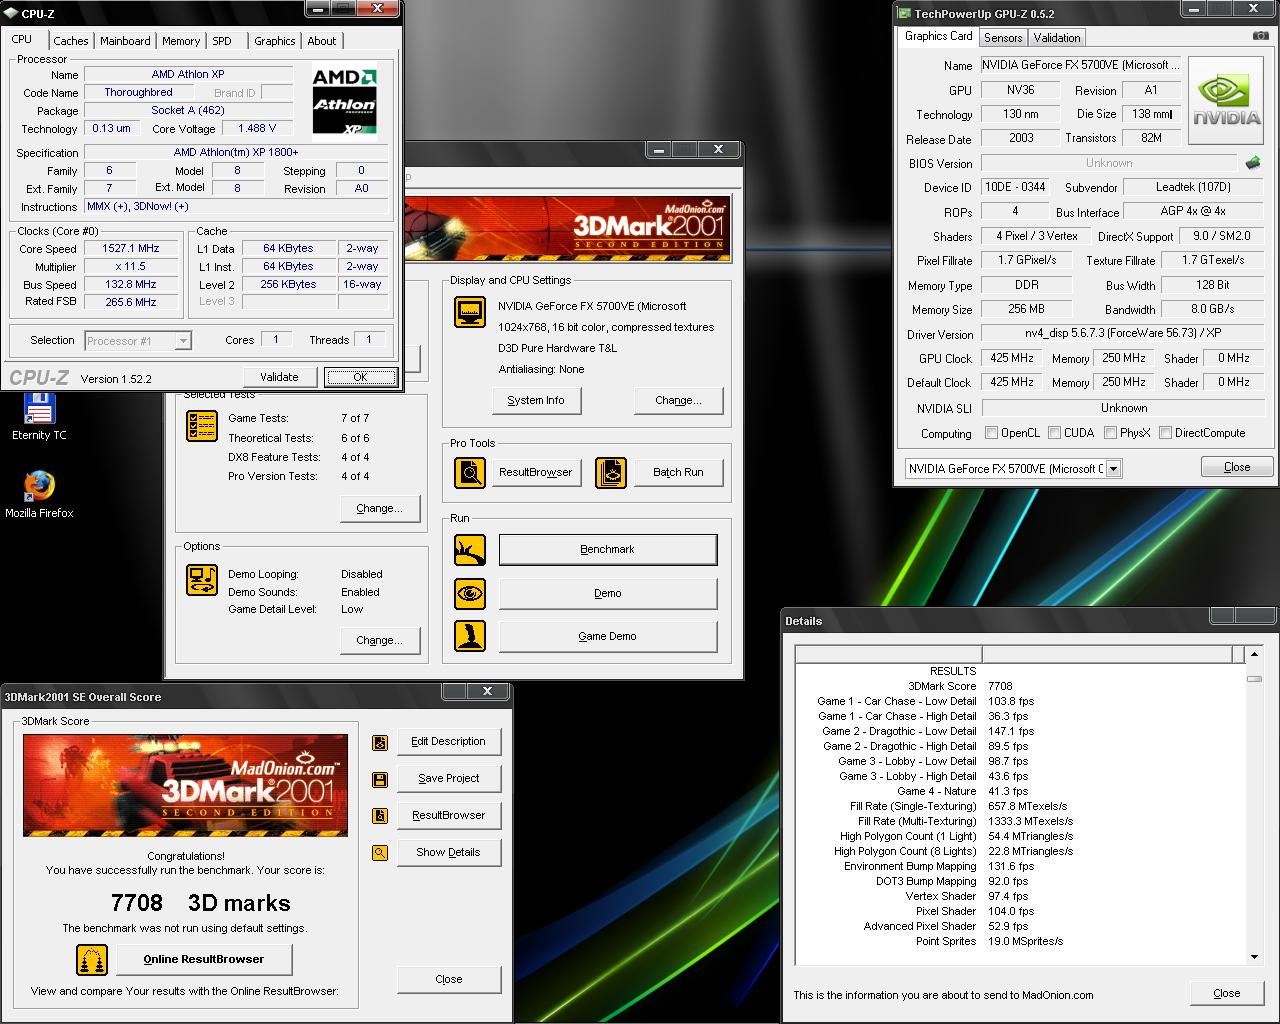Switch to the Caches tab in CPU-Z
1280x1024 pixels.
tap(71, 41)
